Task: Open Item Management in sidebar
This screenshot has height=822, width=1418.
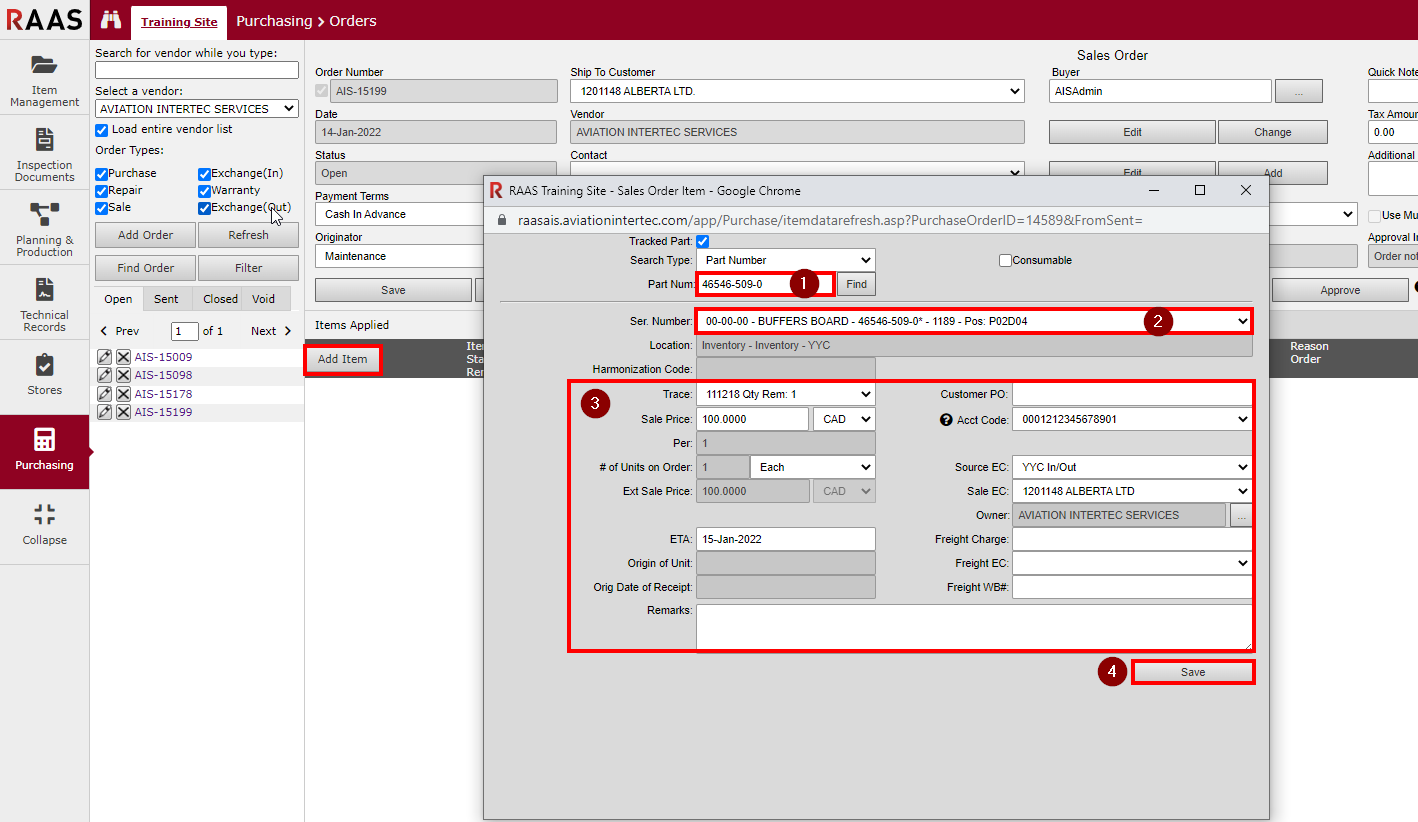Action: coord(44,78)
